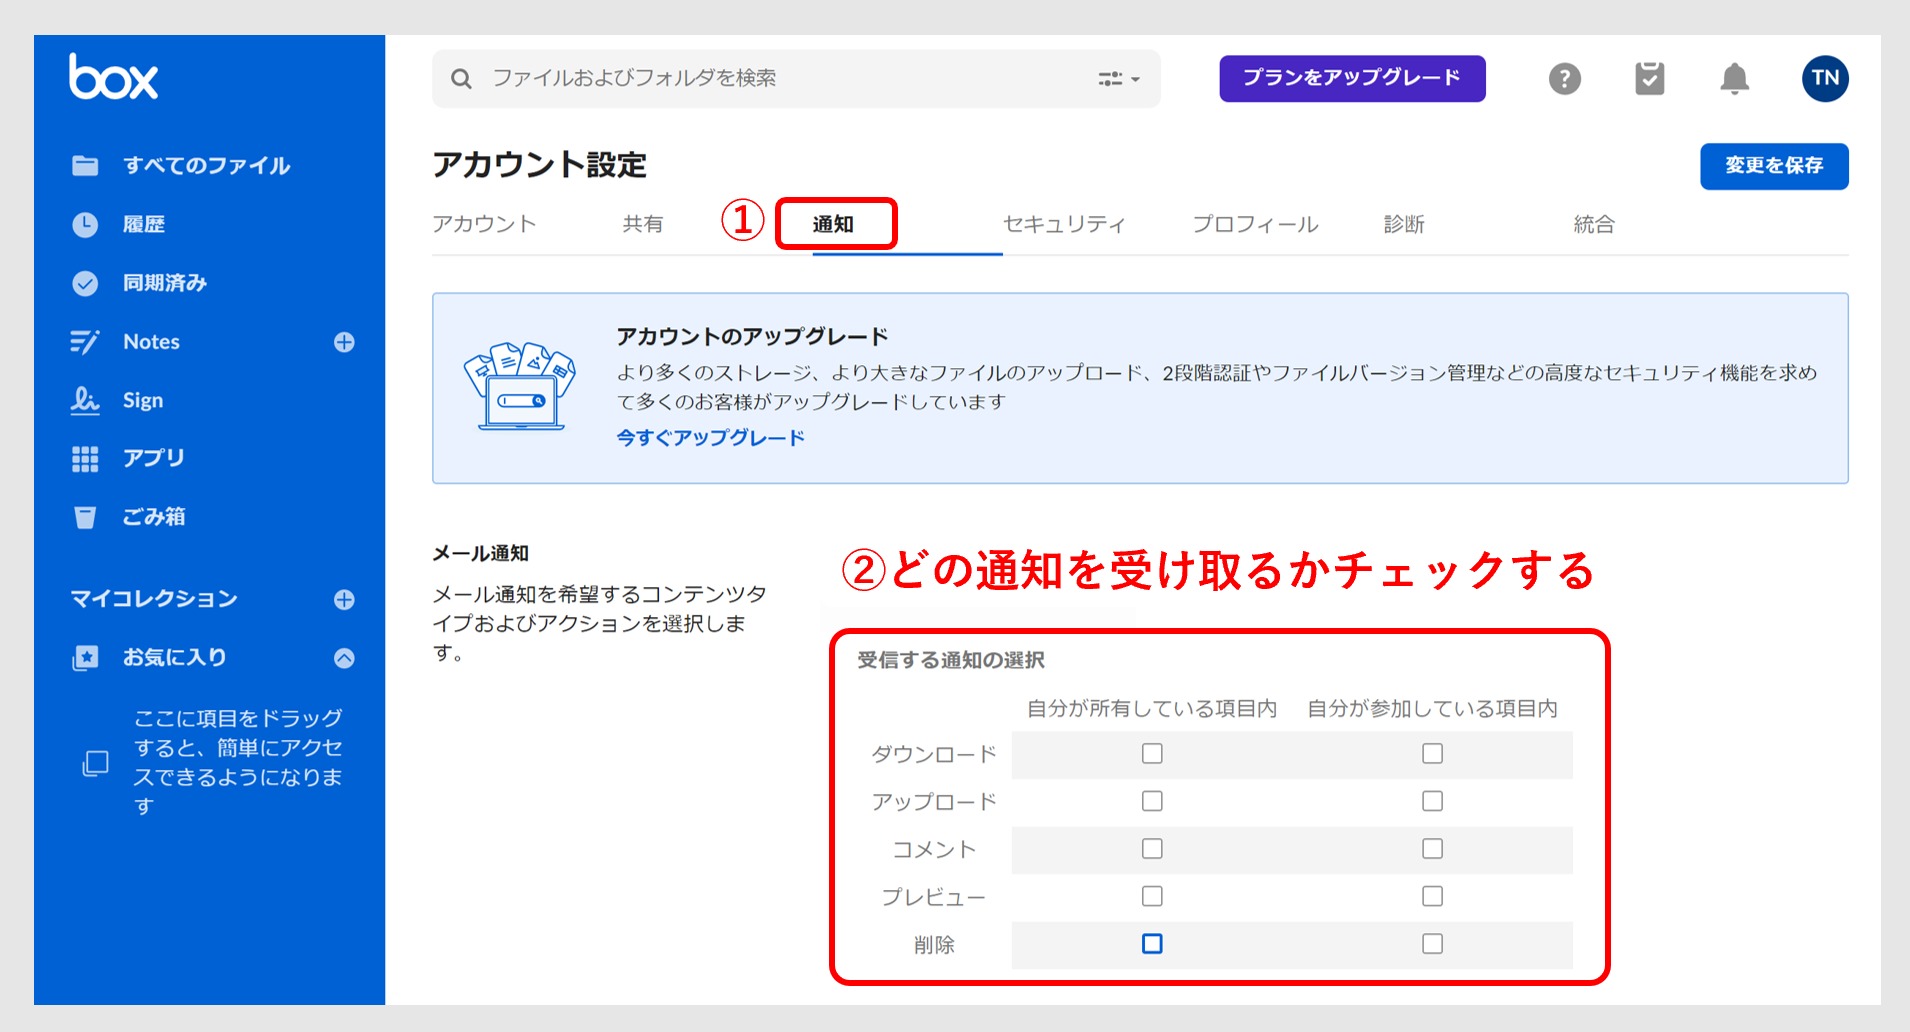
Task: Check プレビュー for joined items
Action: coord(1432,896)
